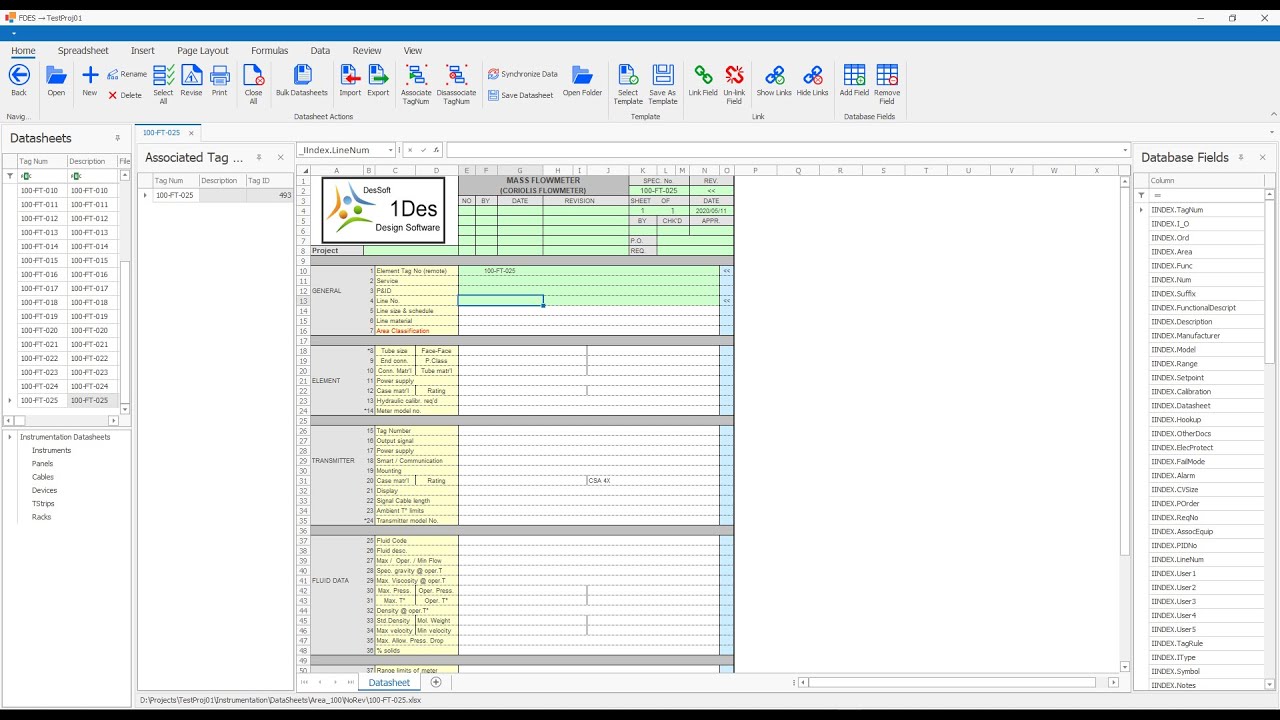
Task: Close the 100-FT-025 document tab
Action: 191,132
